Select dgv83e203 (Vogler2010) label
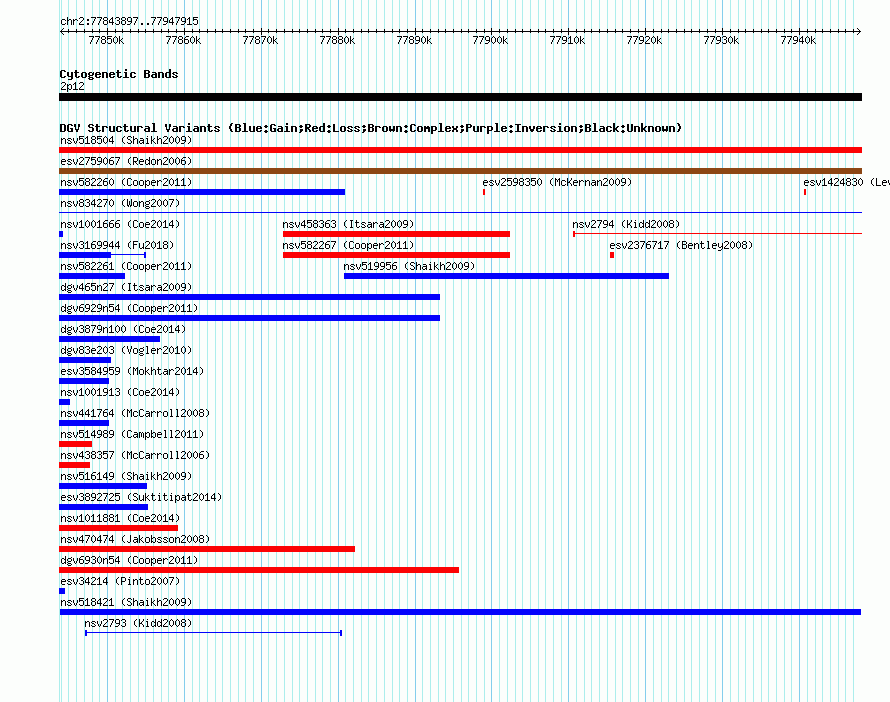890x702 pixels. [x=126, y=350]
